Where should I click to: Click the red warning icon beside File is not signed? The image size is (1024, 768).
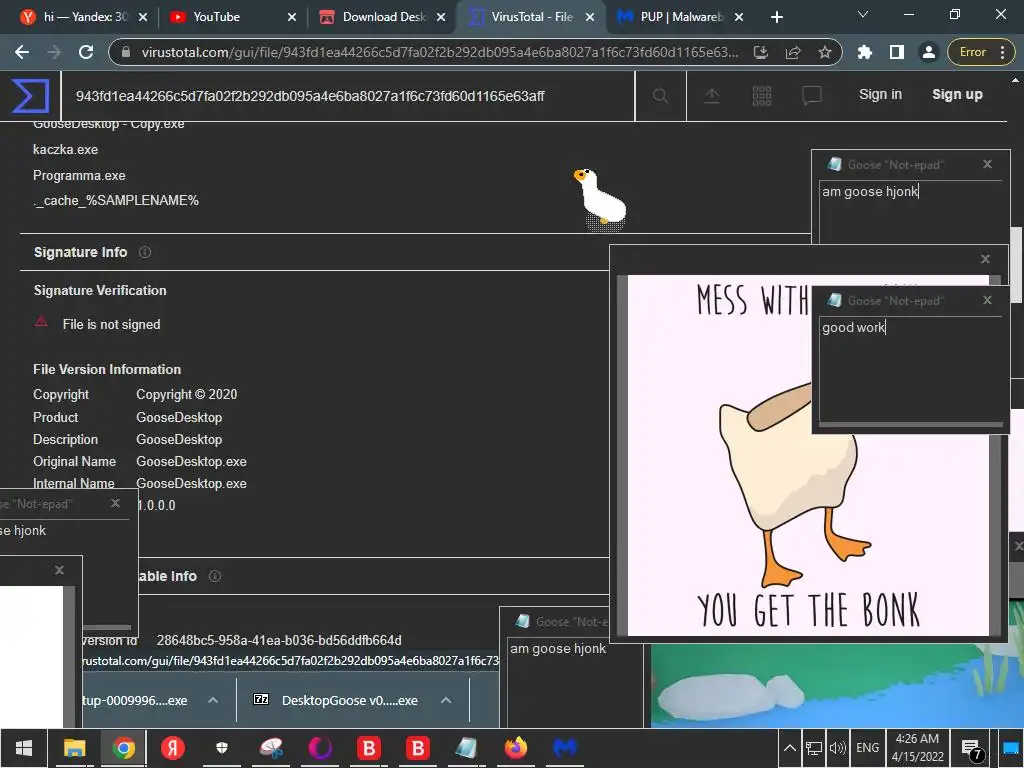[41, 323]
